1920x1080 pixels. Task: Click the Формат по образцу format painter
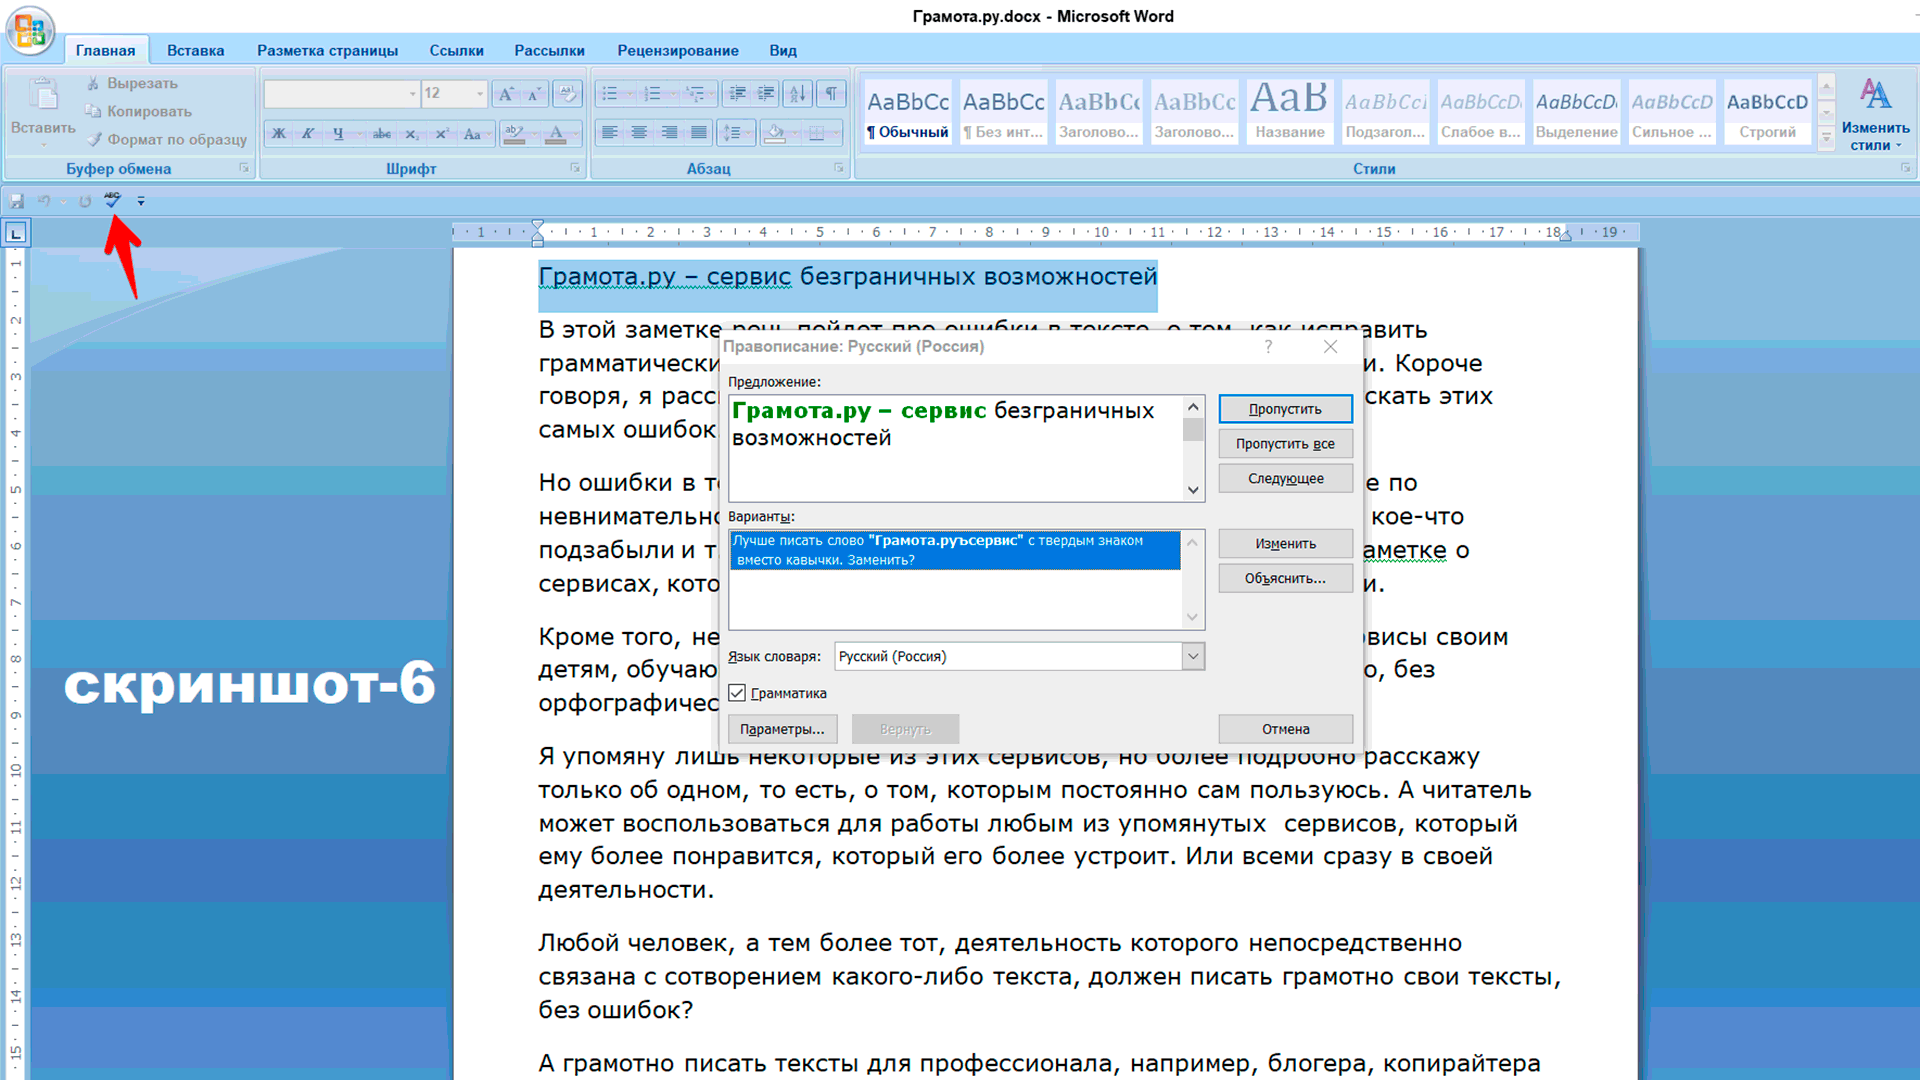pos(167,140)
